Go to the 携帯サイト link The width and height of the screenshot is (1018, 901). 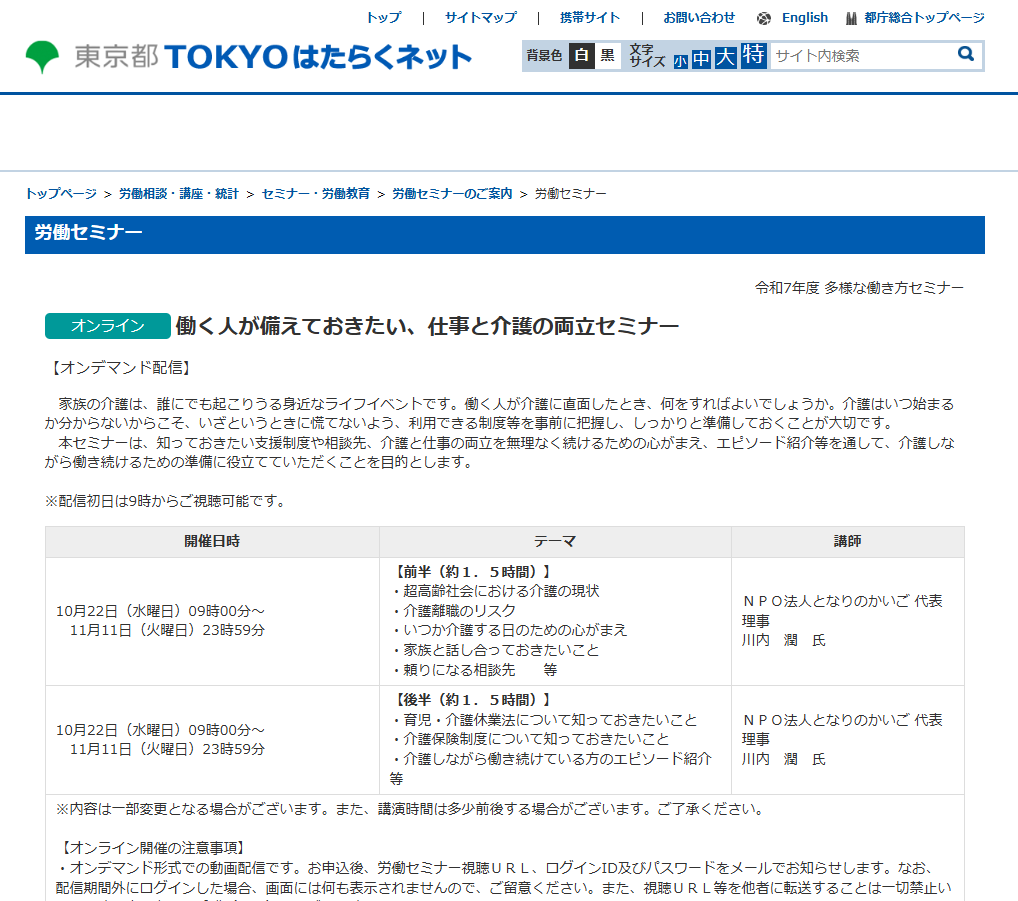590,18
